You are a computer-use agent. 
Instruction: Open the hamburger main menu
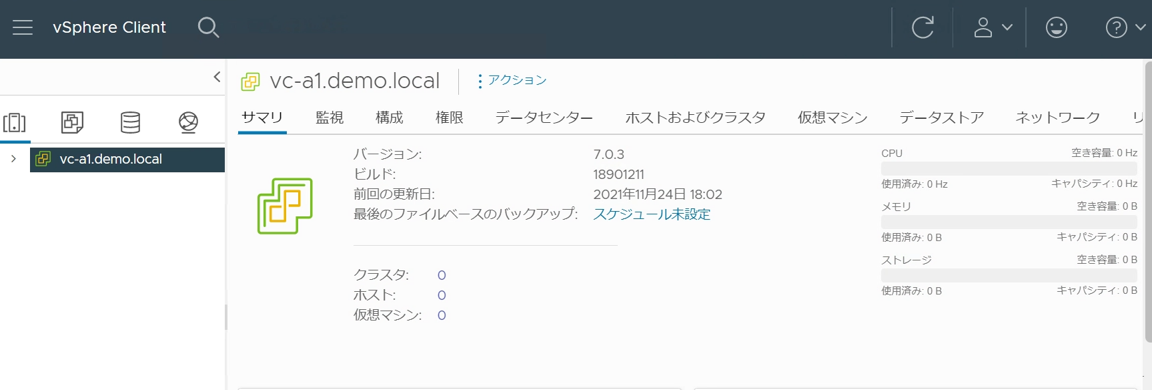(23, 28)
